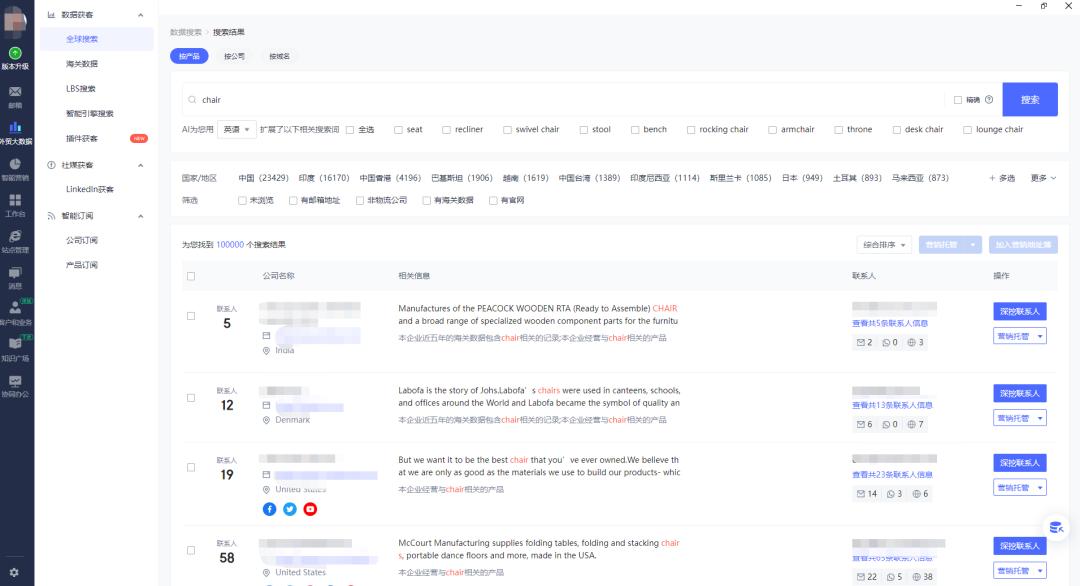Click the company's Facebook icon

pyautogui.click(x=269, y=509)
